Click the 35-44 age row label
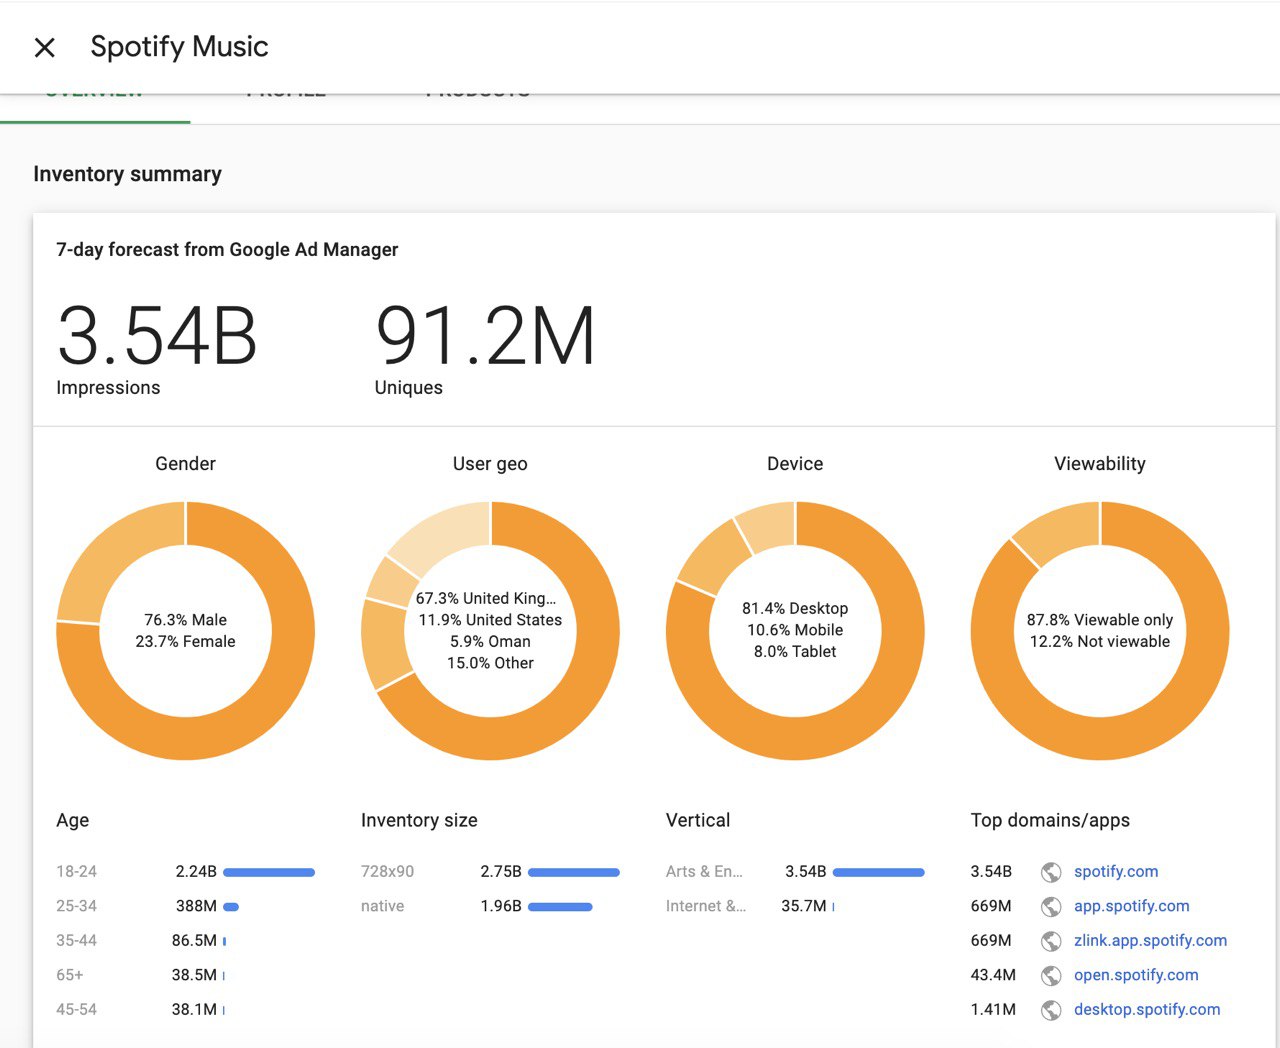The image size is (1280, 1048). (77, 941)
